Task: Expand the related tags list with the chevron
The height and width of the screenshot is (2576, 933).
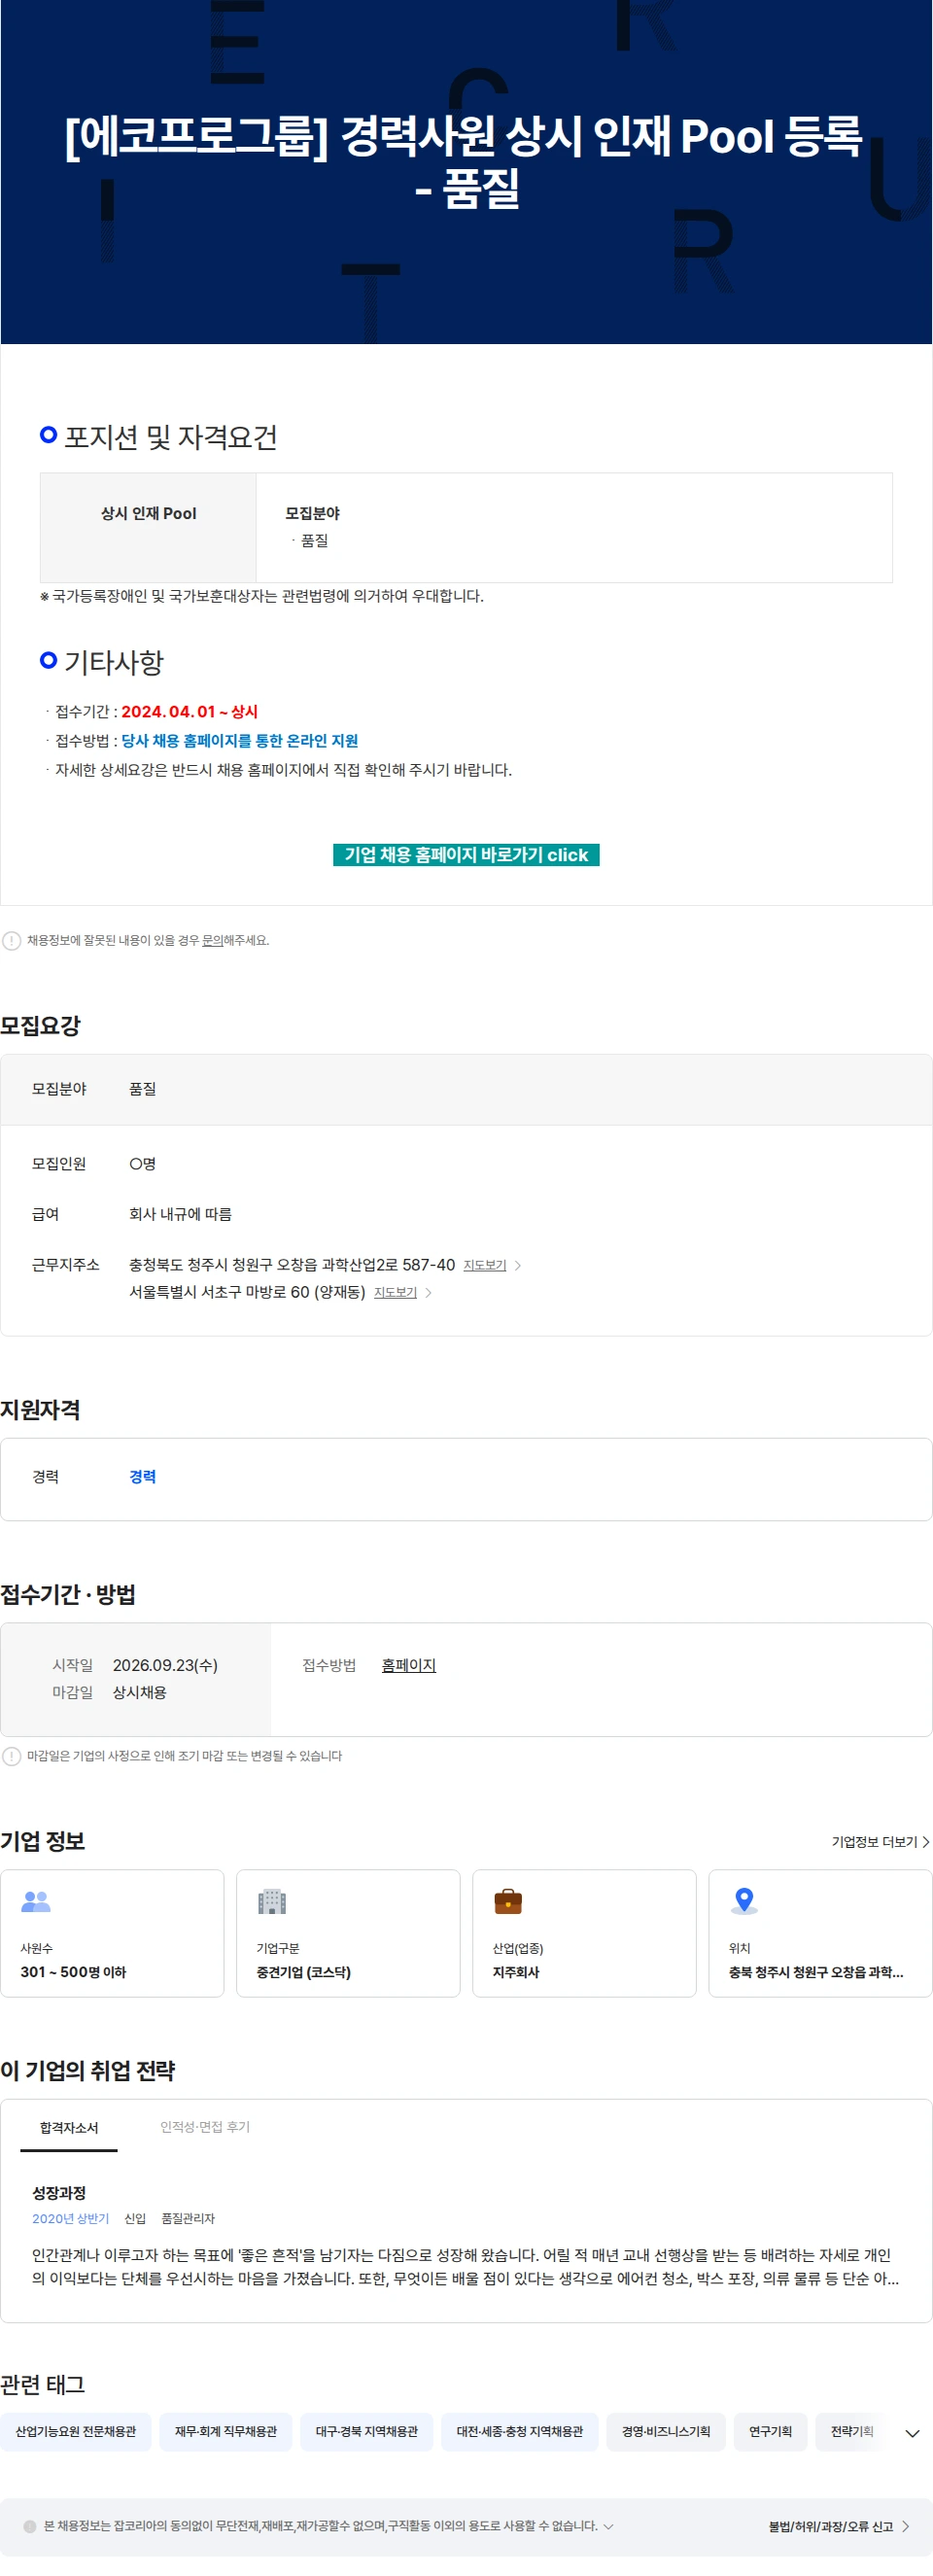Action: (912, 2433)
